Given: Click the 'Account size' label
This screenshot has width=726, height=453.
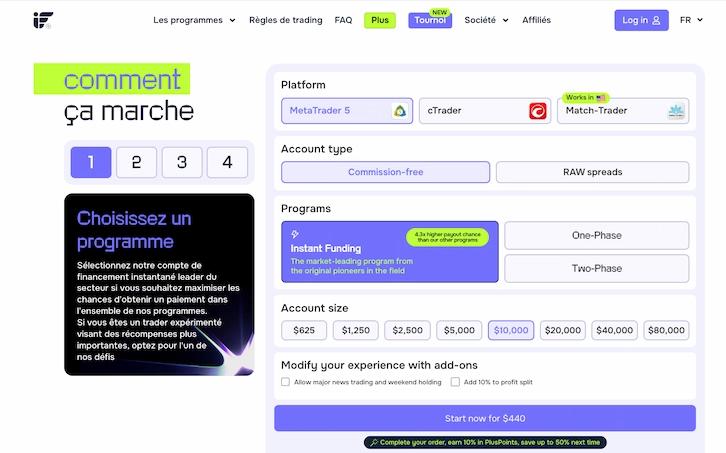Looking at the screenshot, I should coord(314,308).
